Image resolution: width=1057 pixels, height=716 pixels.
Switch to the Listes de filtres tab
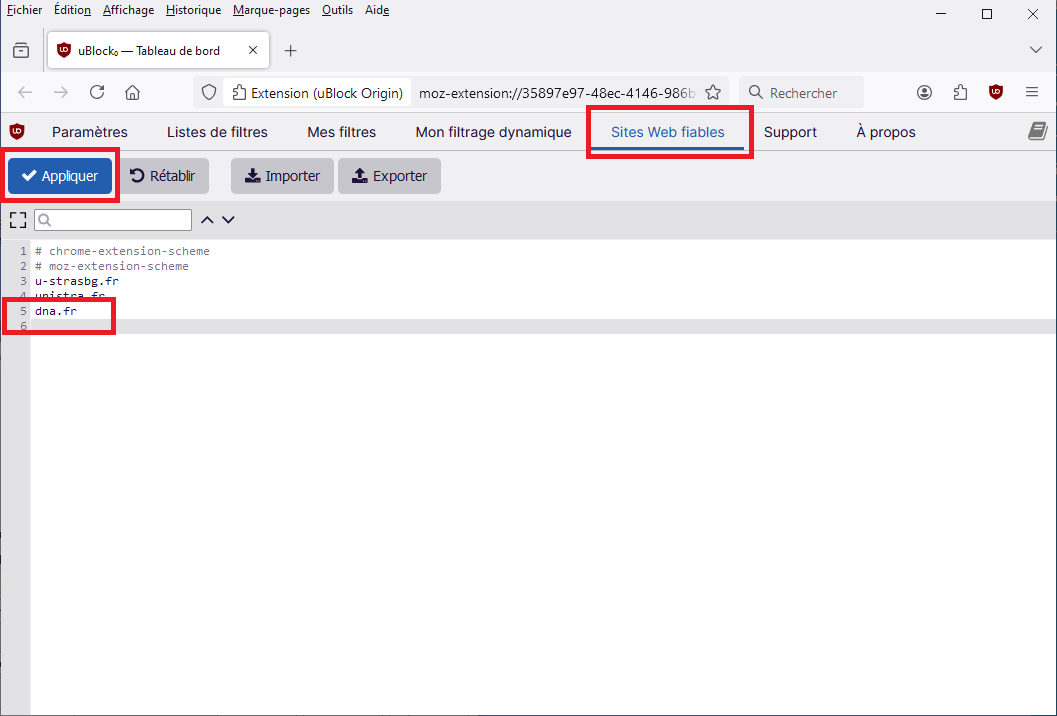[217, 132]
